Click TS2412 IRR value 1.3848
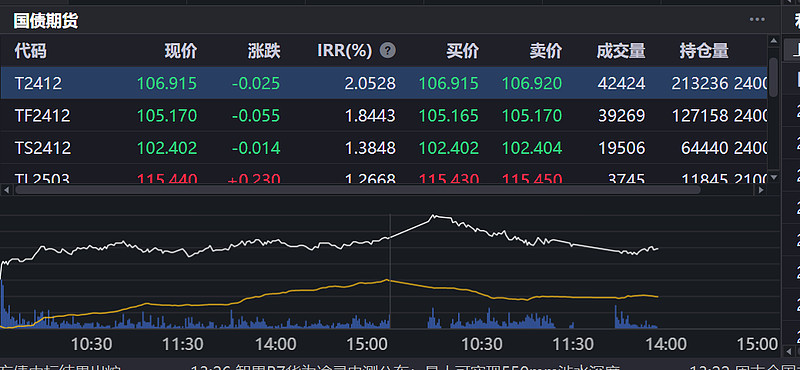 370,149
